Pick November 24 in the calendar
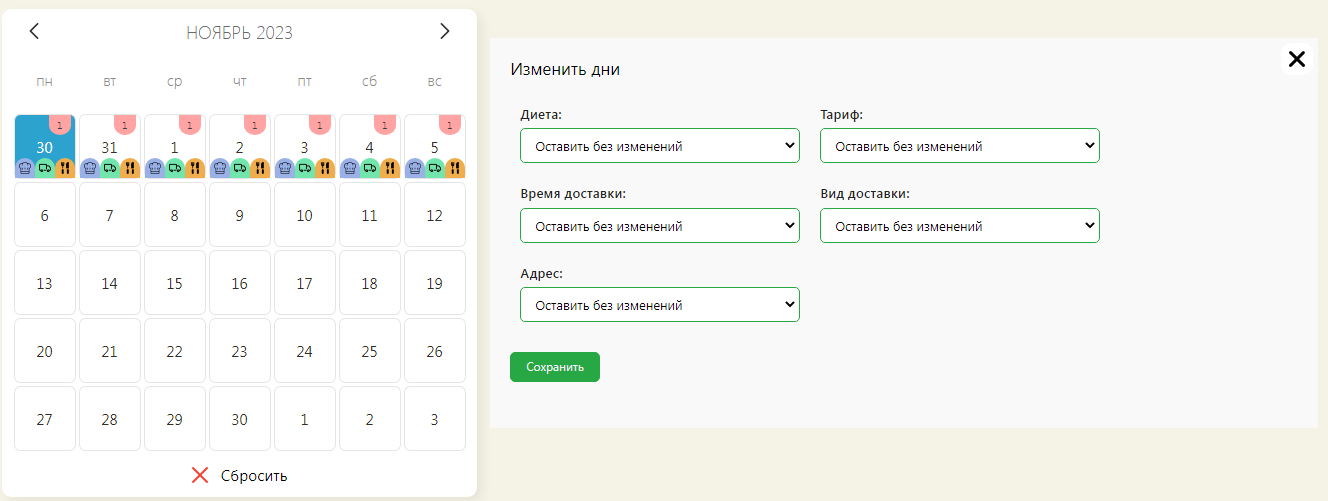The image size is (1328, 501). pyautogui.click(x=304, y=351)
